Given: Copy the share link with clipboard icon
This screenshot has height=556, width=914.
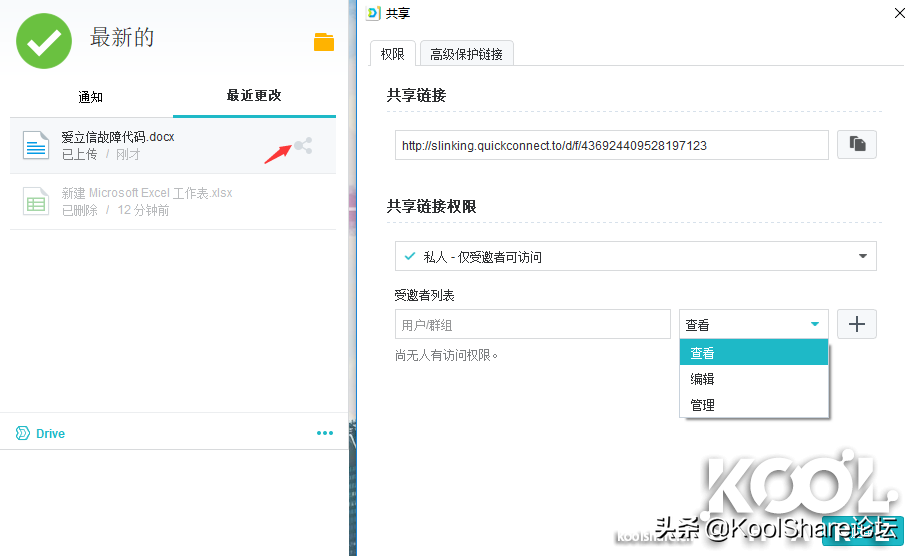Looking at the screenshot, I should tap(857, 145).
